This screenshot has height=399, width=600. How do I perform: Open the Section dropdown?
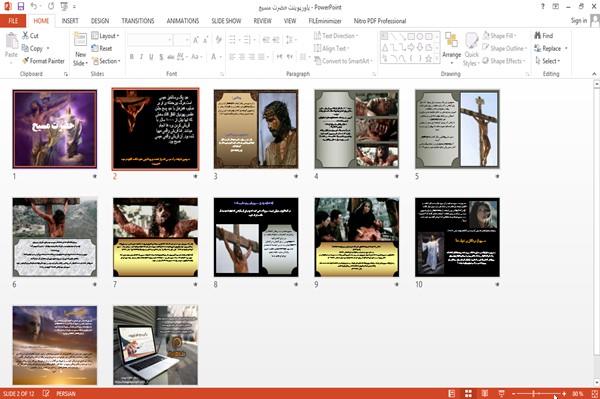(x=106, y=61)
